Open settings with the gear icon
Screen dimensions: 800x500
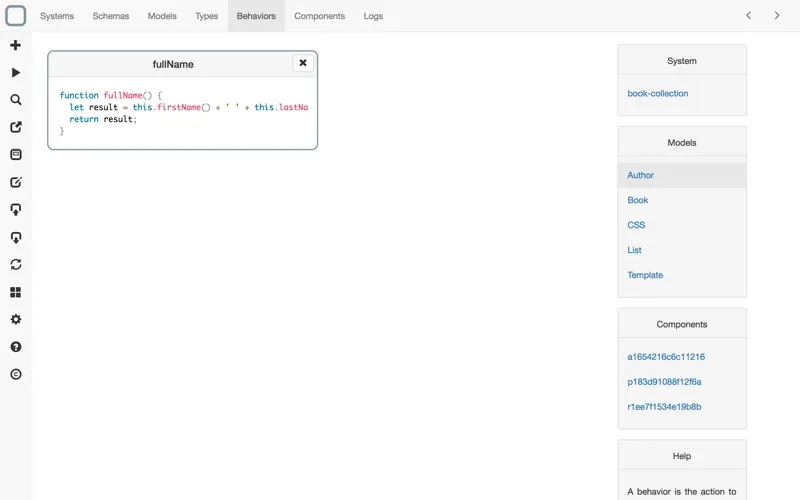coord(16,319)
